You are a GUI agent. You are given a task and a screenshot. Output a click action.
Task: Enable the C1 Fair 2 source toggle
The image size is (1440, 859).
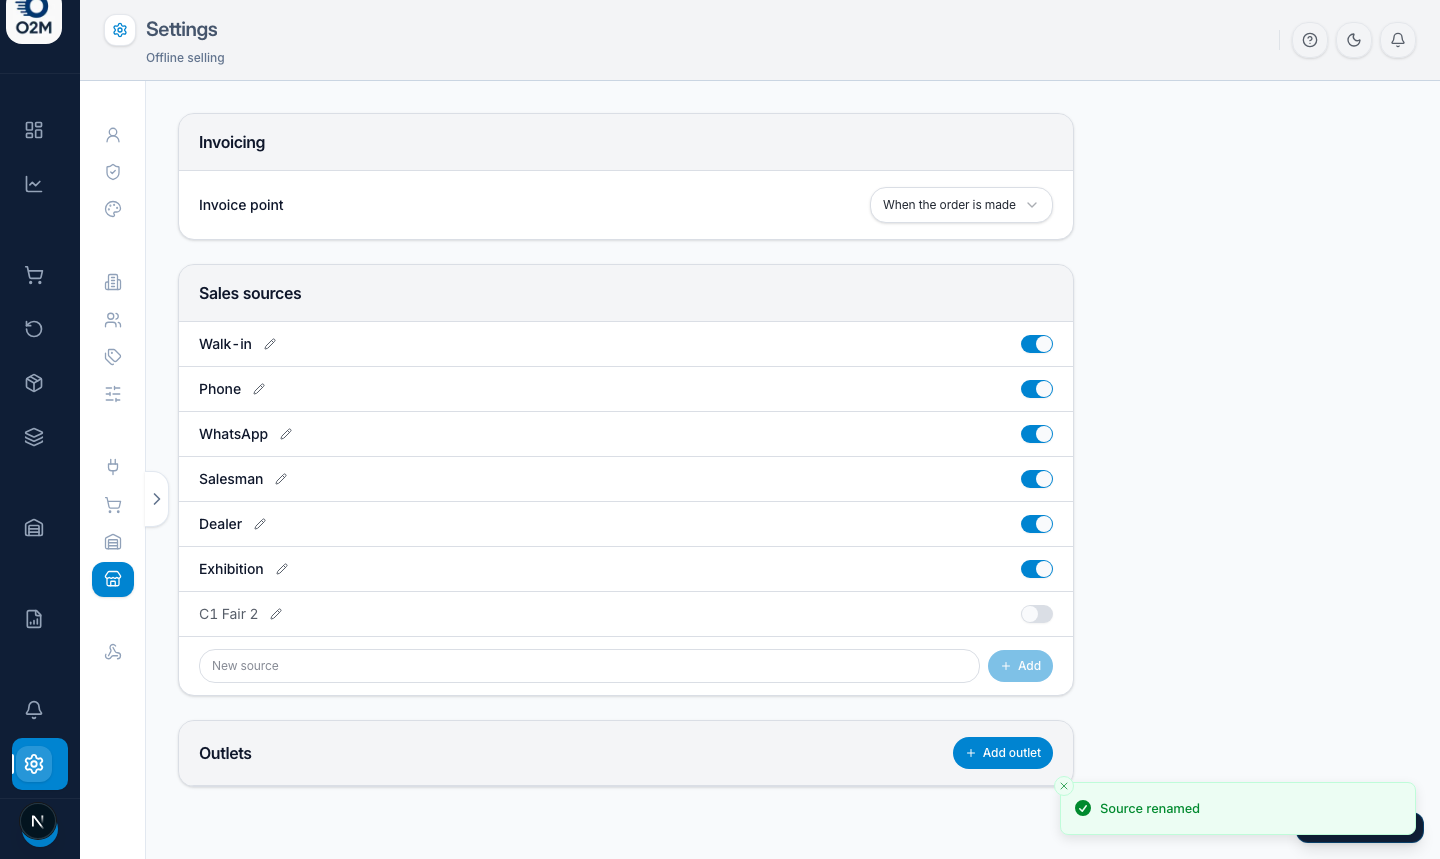point(1037,614)
